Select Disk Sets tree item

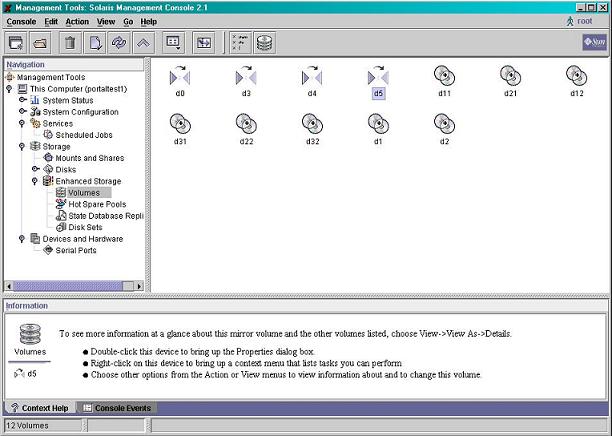click(x=79, y=227)
